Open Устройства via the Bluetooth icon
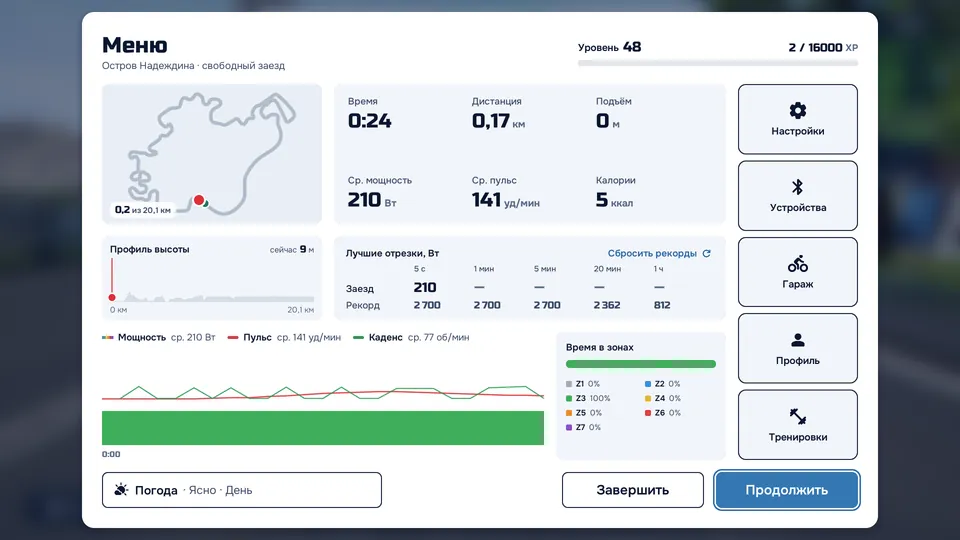 pyautogui.click(x=797, y=187)
